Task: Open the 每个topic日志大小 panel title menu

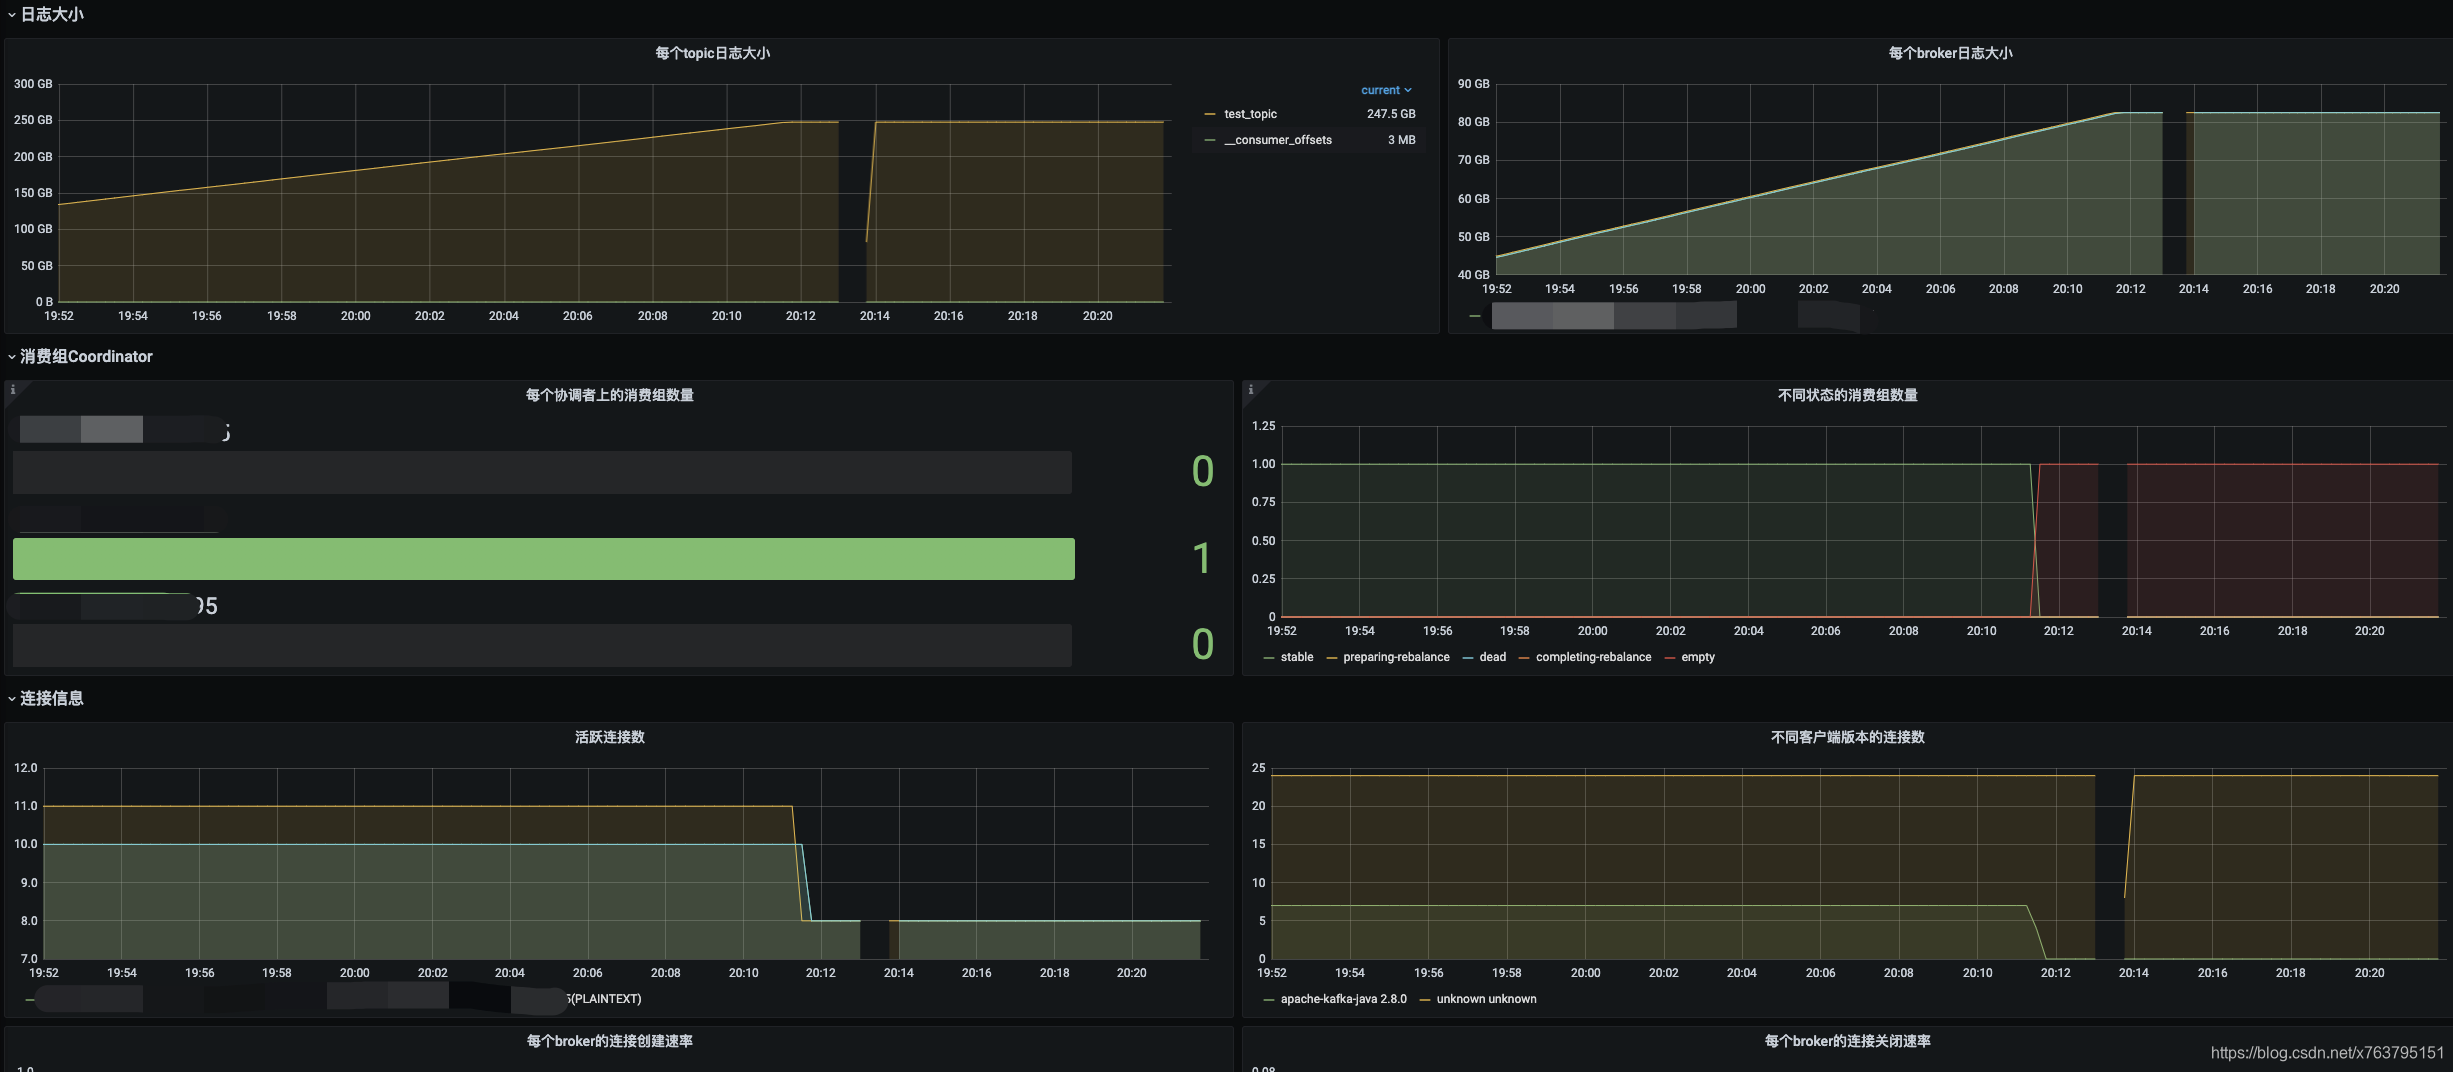Action: pyautogui.click(x=713, y=53)
